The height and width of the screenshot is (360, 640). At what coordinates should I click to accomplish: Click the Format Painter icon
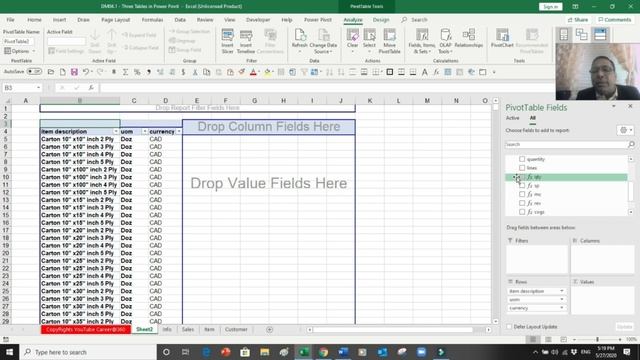coord(242,72)
